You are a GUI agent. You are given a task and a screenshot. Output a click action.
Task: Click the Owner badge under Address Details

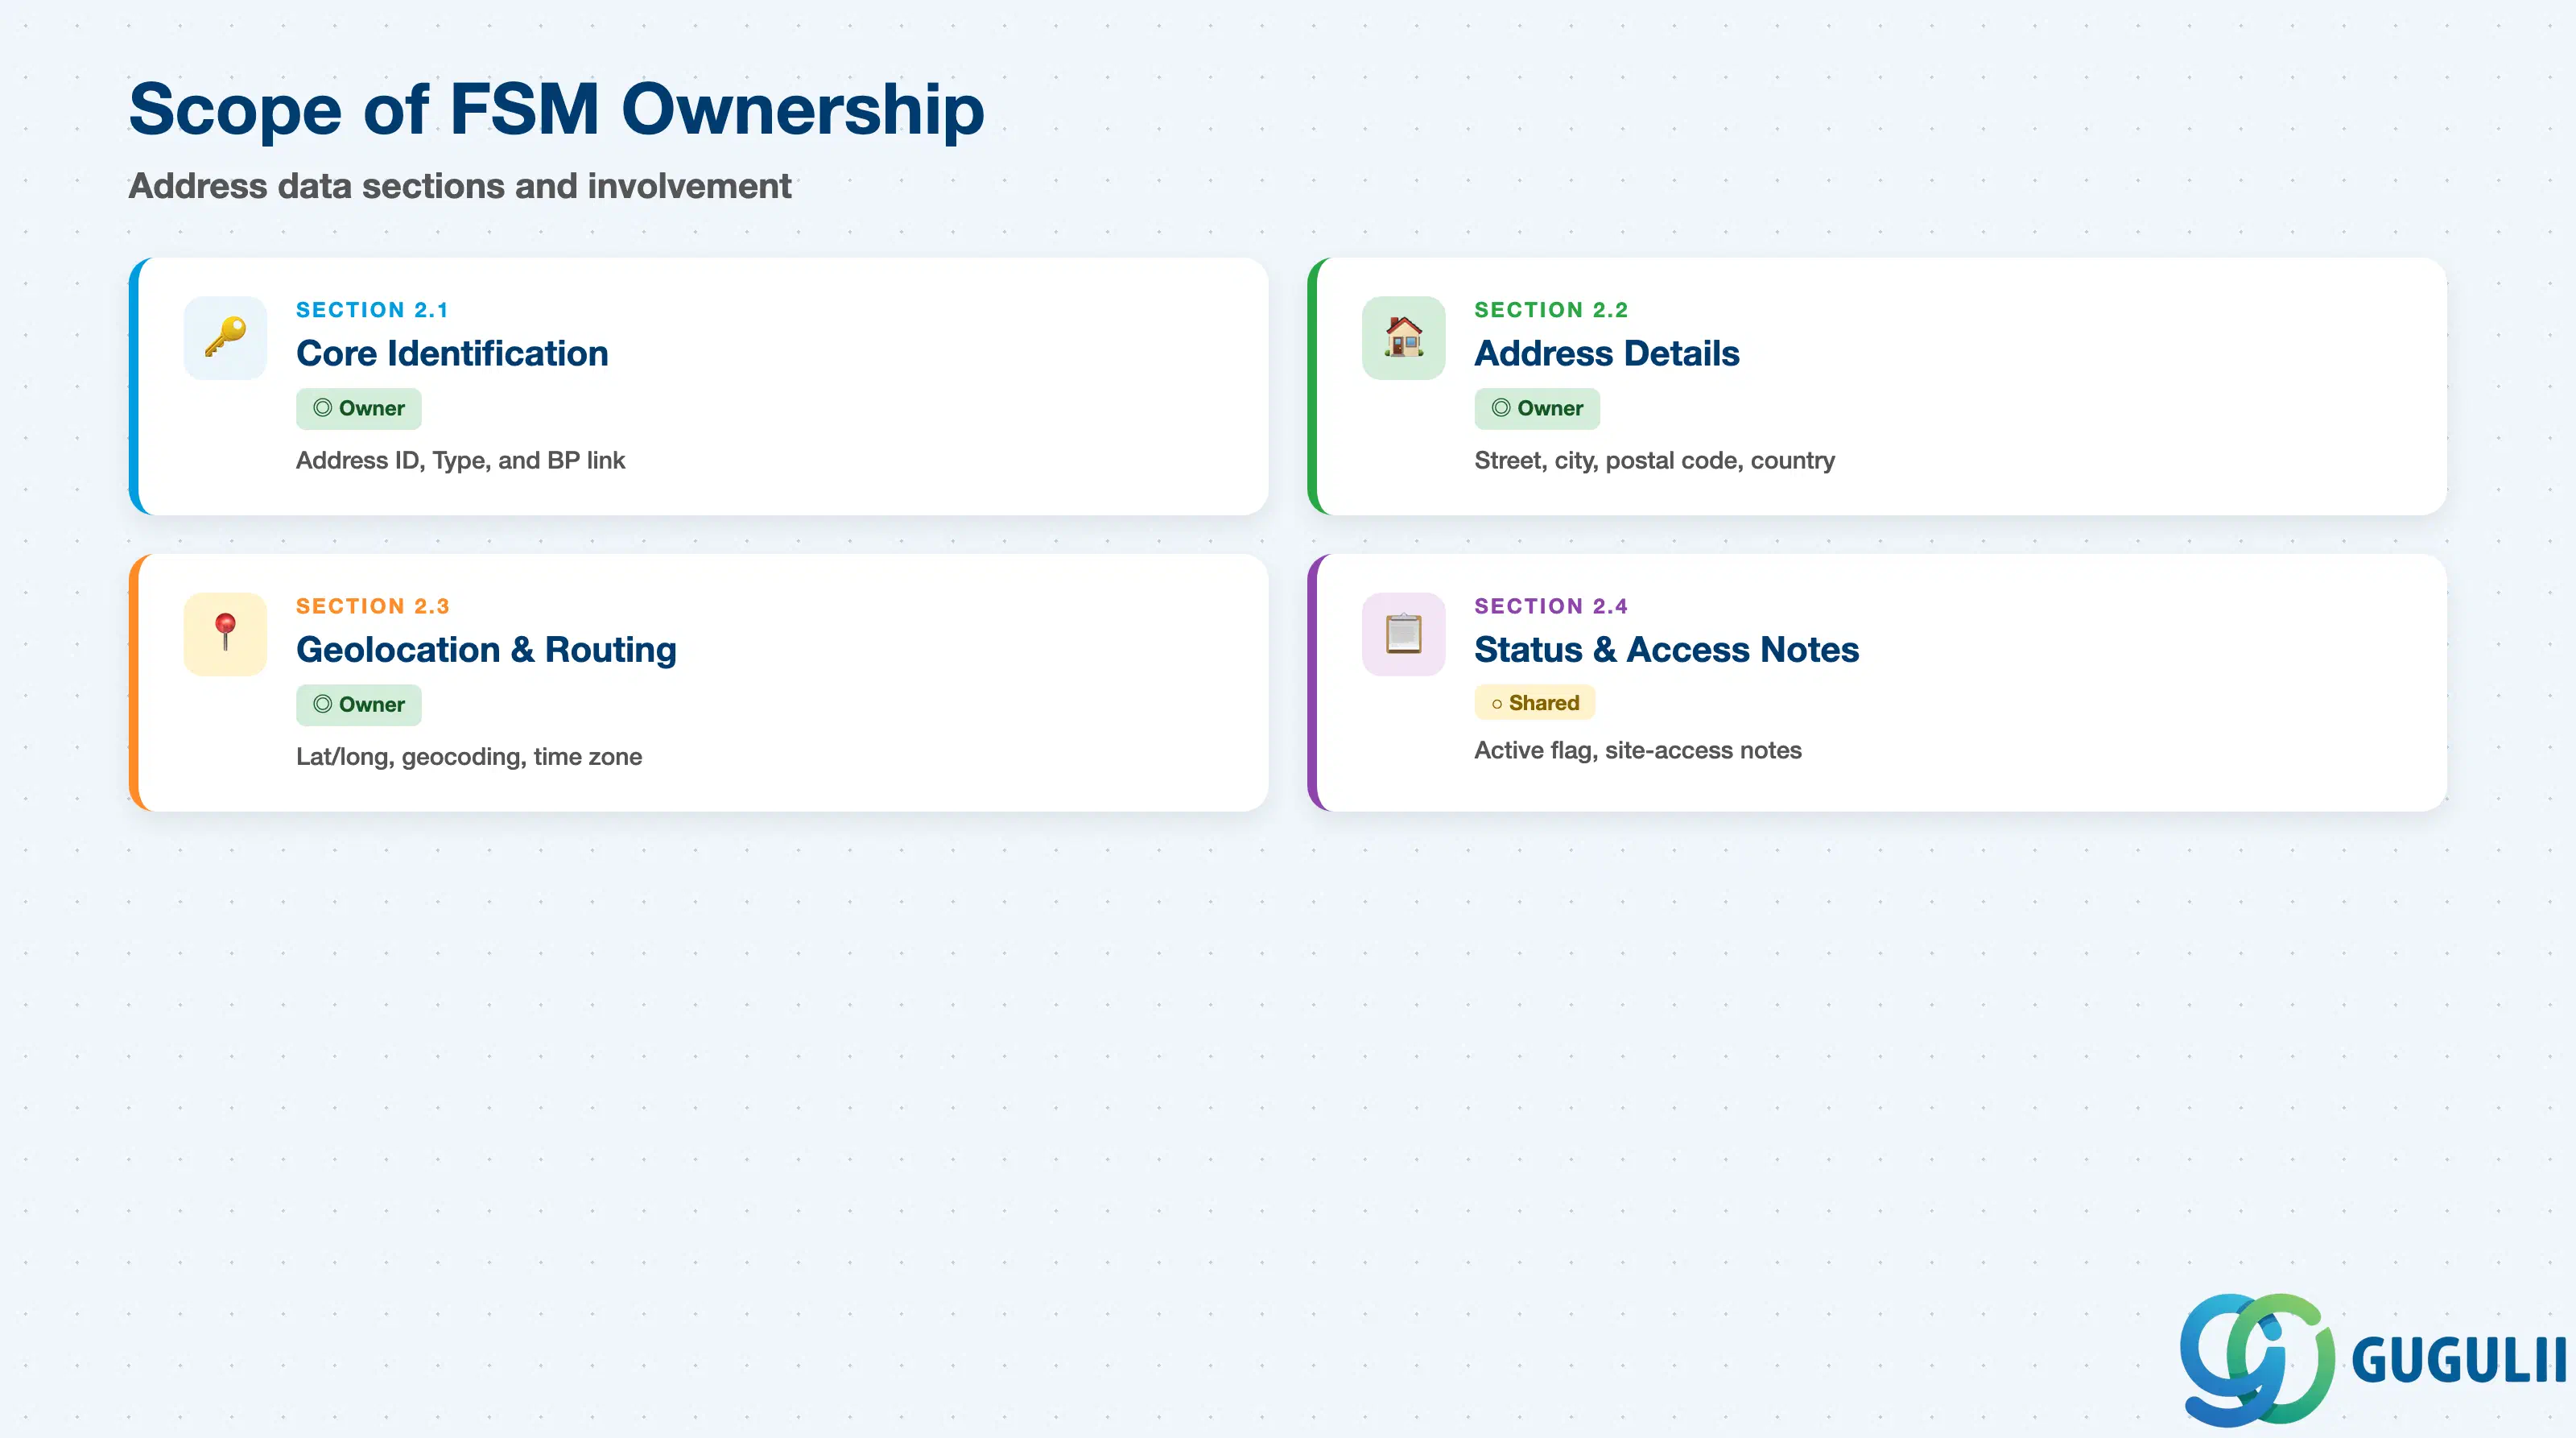1536,408
